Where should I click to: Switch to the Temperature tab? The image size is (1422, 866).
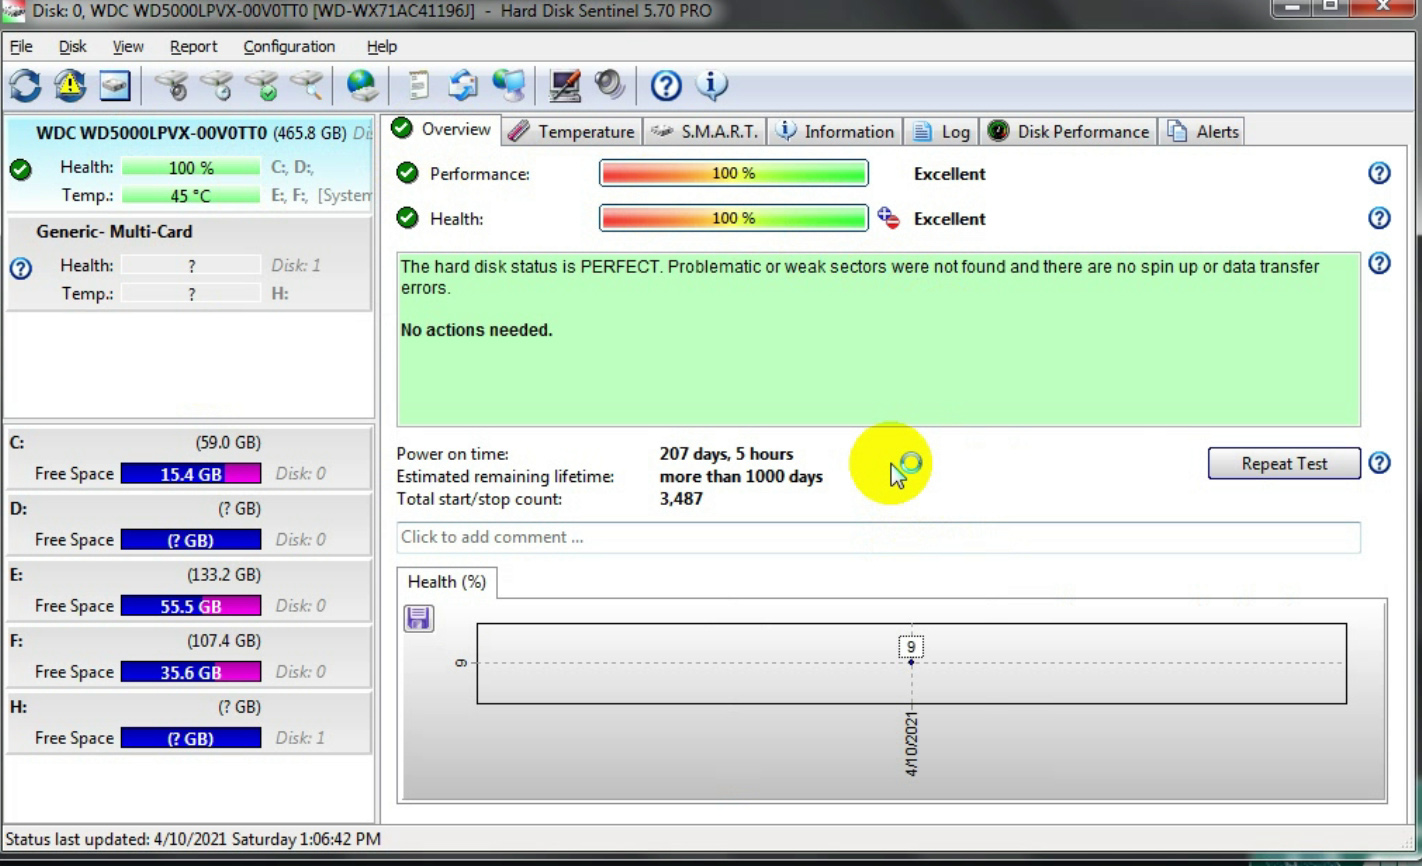[571, 132]
